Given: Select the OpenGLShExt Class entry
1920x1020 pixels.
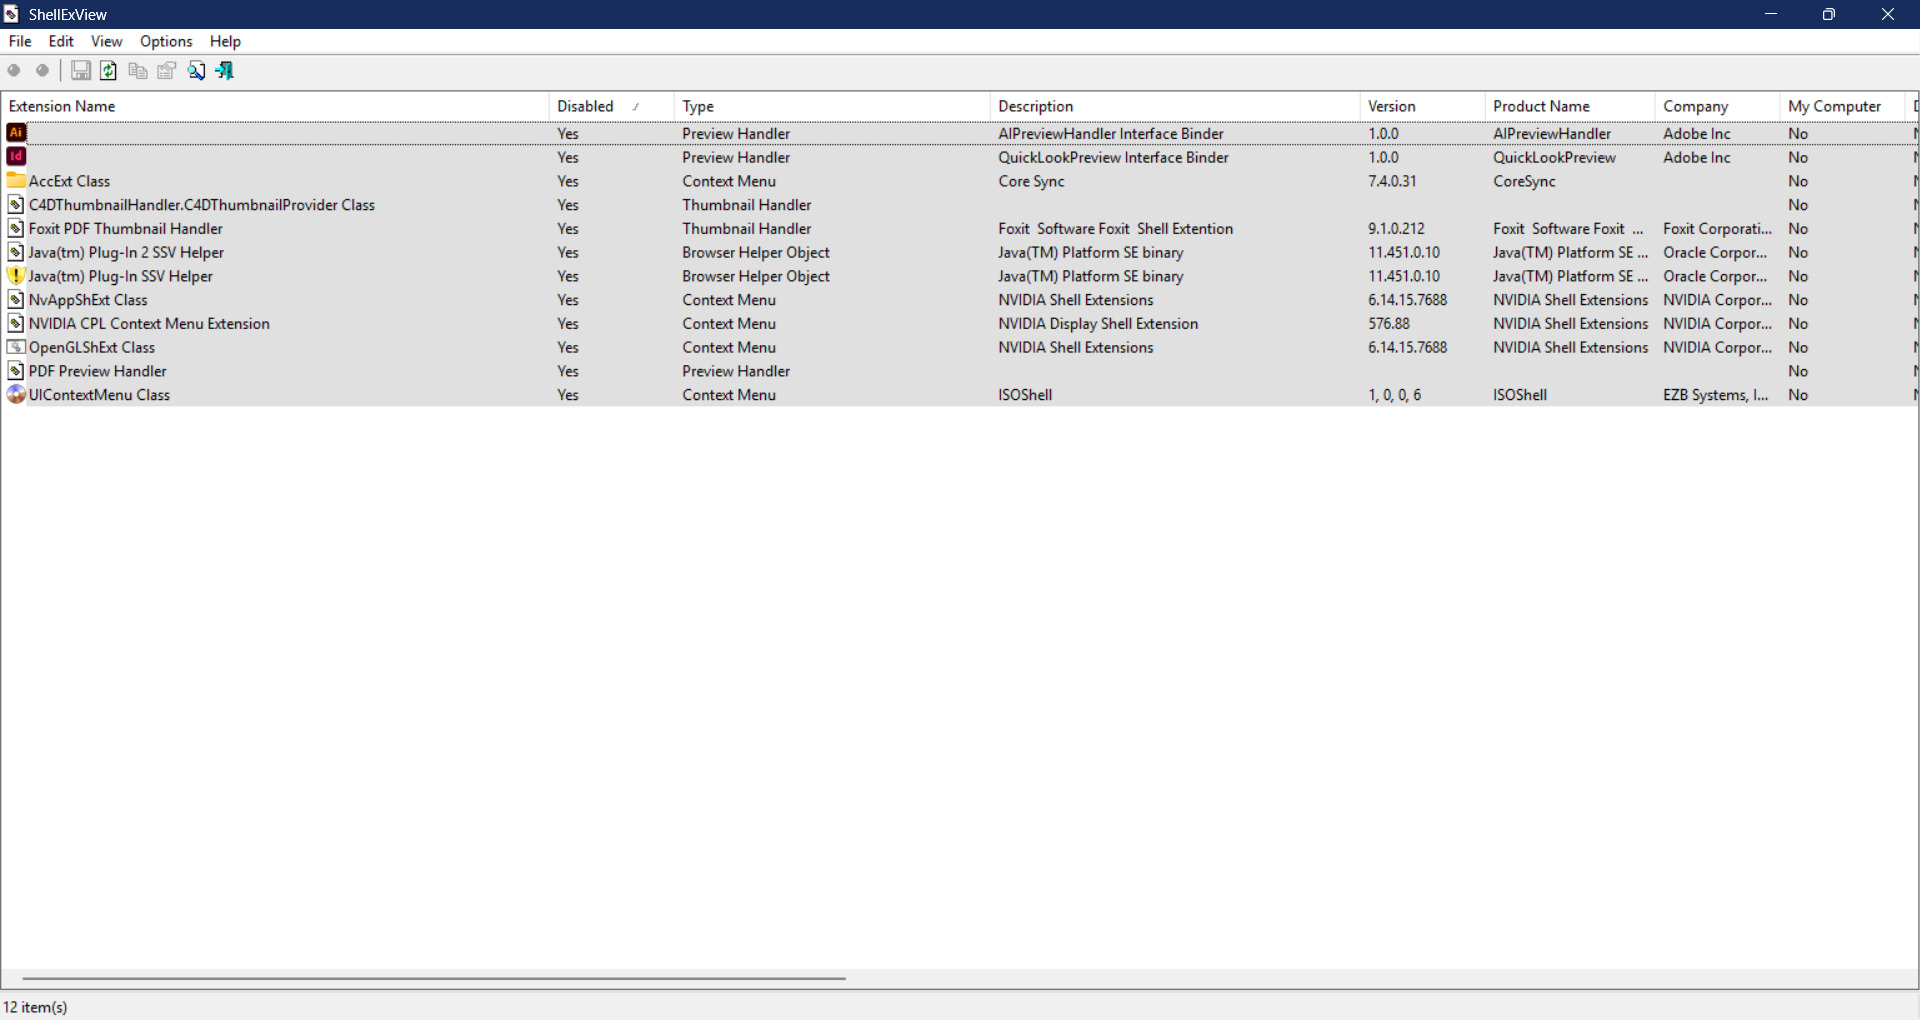Looking at the screenshot, I should click(x=92, y=348).
